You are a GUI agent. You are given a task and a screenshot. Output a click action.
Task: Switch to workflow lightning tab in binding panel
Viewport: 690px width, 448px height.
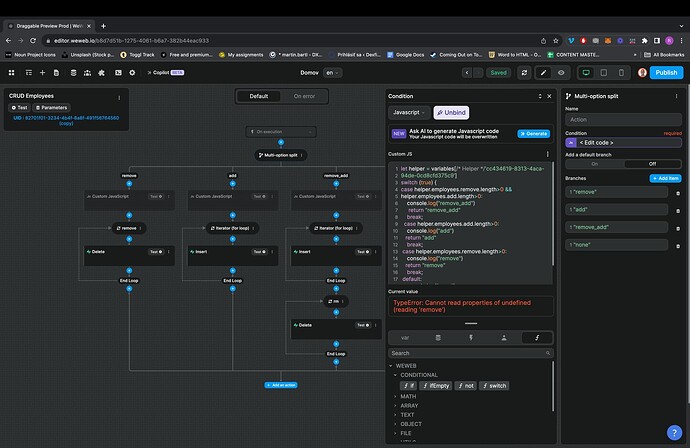point(471,338)
